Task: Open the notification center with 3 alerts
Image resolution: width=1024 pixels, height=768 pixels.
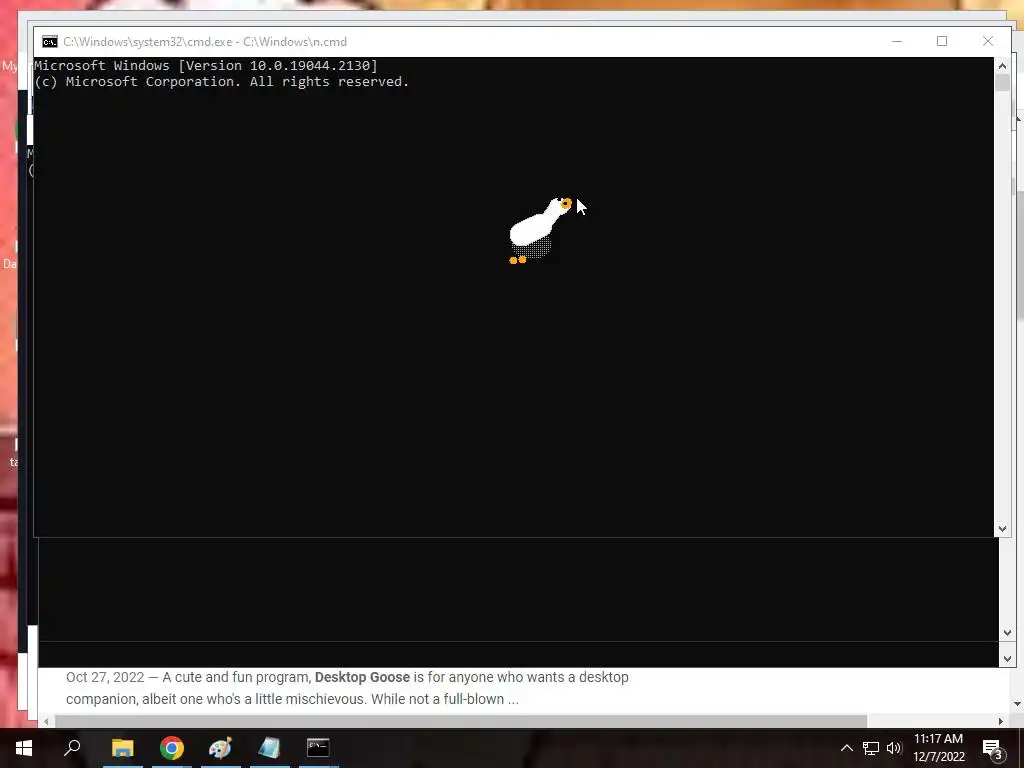Action: pos(993,748)
